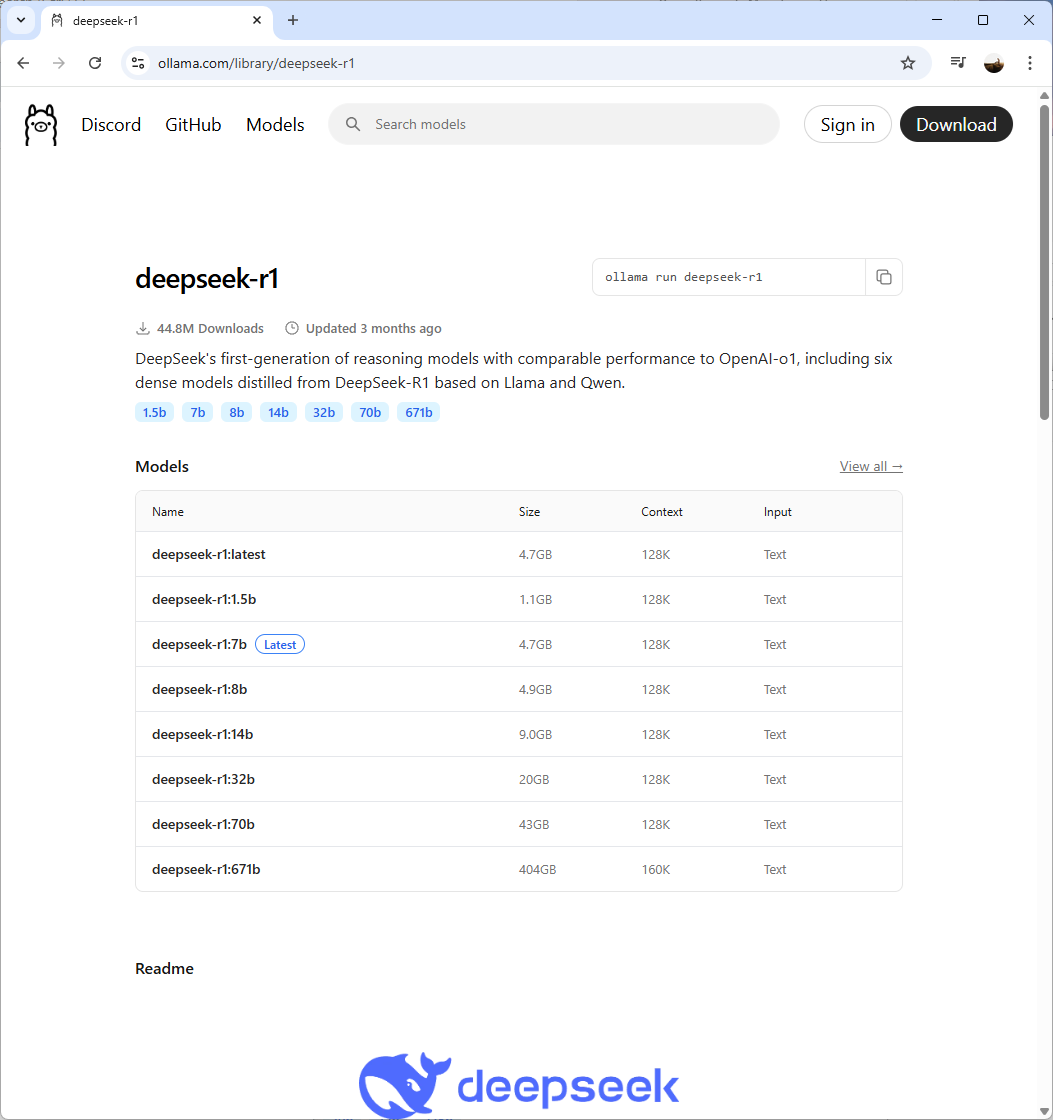Open the View all models link

(871, 466)
